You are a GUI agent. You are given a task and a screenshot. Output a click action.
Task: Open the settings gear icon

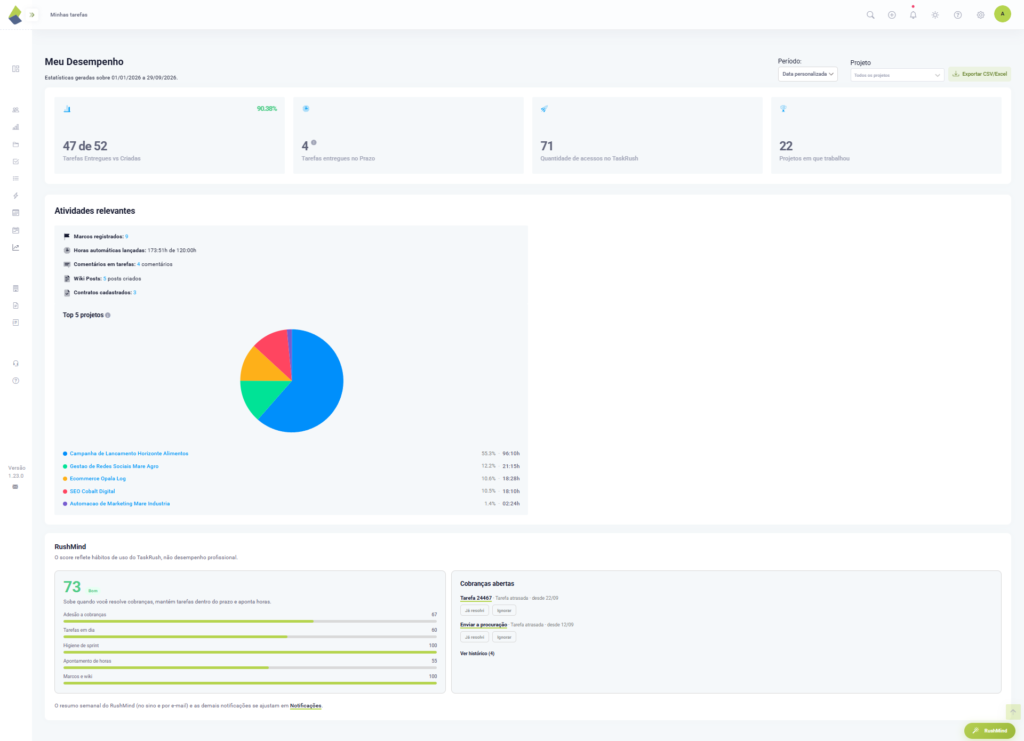click(x=980, y=14)
